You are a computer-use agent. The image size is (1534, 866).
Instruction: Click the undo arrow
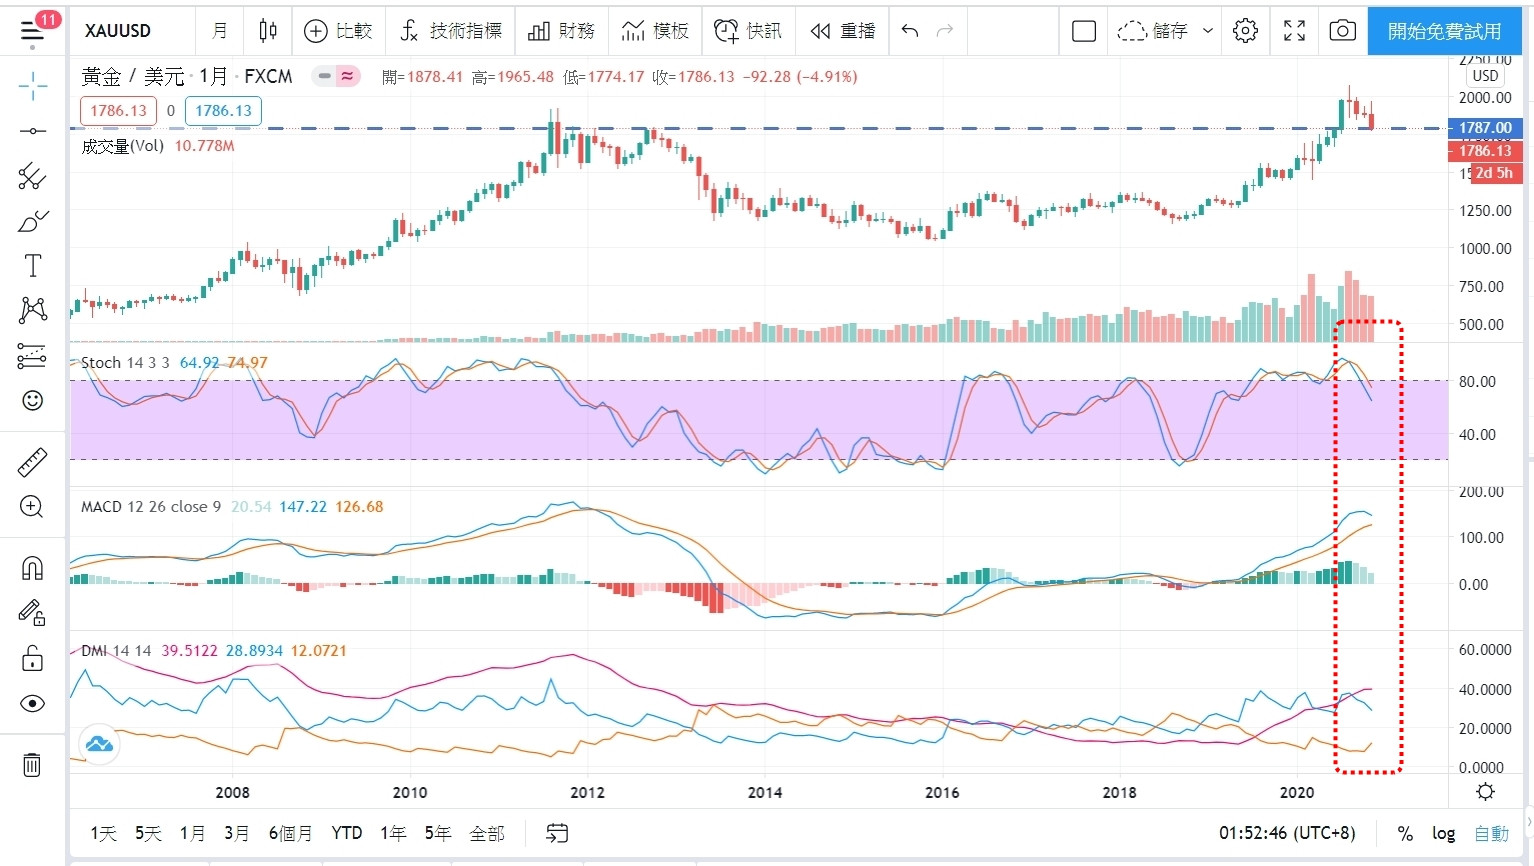pyautogui.click(x=909, y=31)
